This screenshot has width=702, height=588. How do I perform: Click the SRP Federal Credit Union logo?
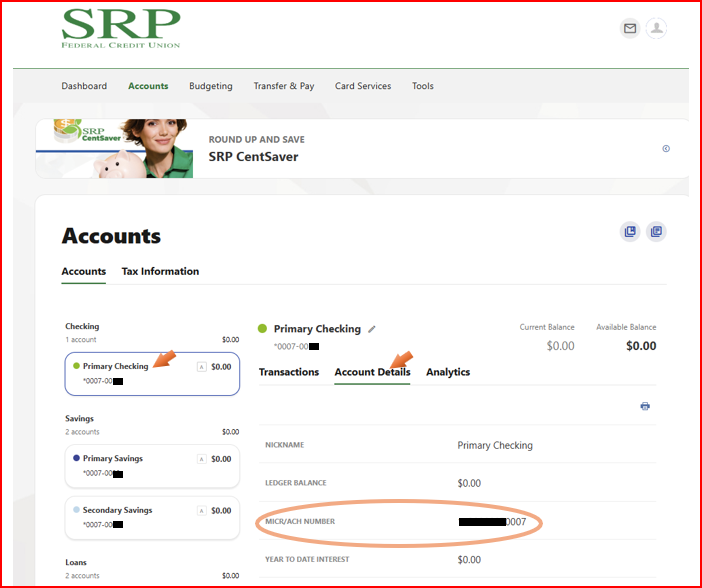121,28
